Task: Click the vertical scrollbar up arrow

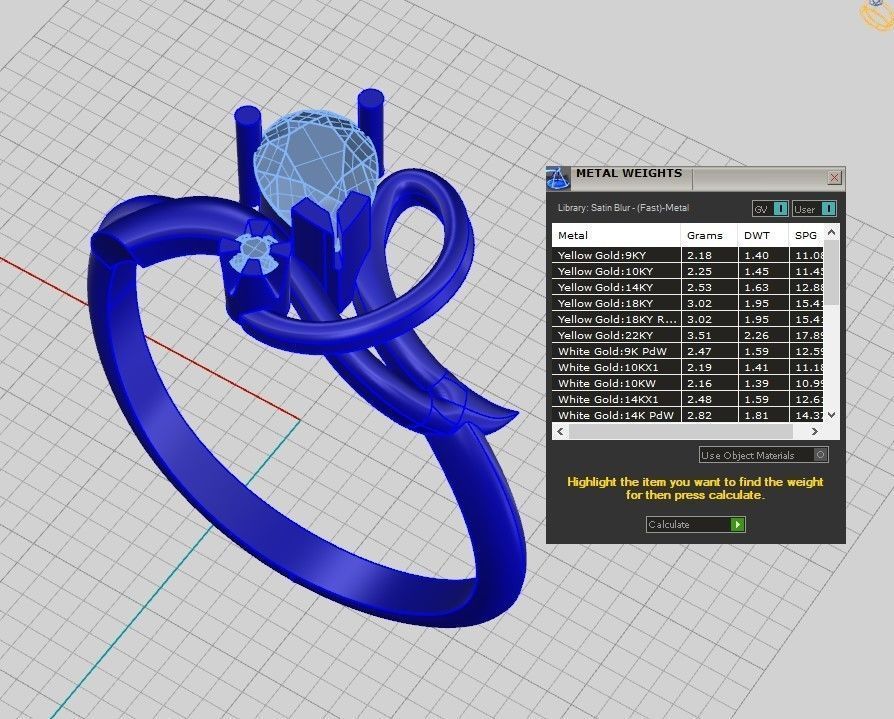Action: pos(831,231)
